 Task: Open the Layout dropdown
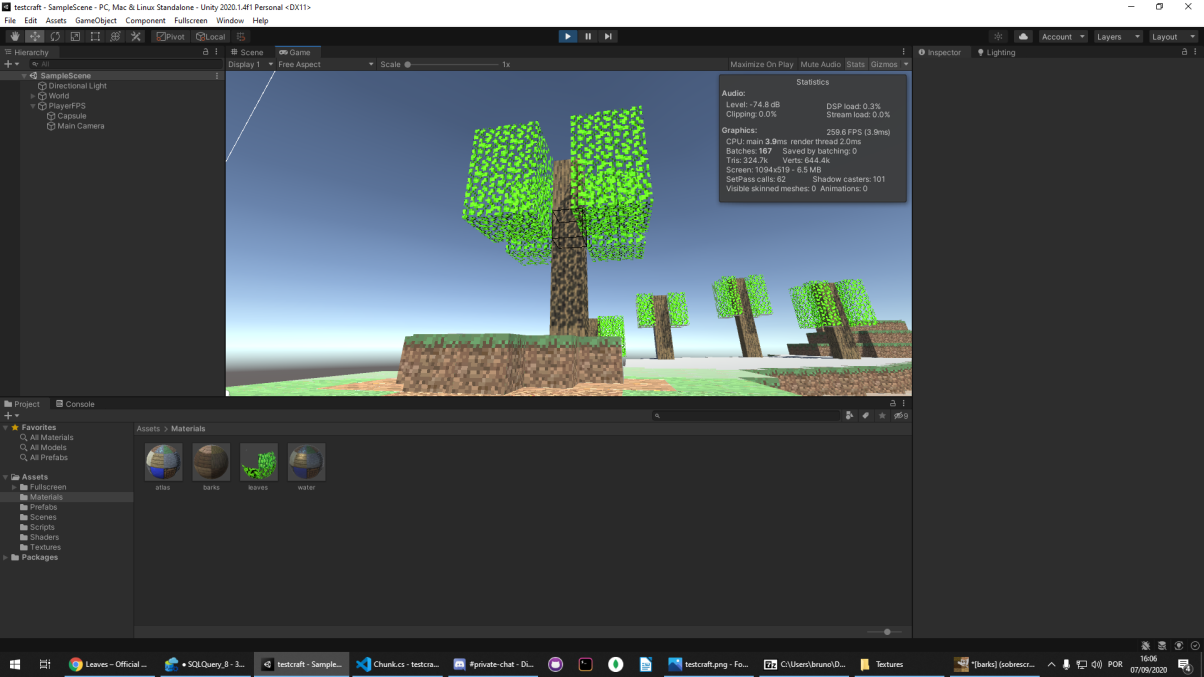(x=1172, y=36)
